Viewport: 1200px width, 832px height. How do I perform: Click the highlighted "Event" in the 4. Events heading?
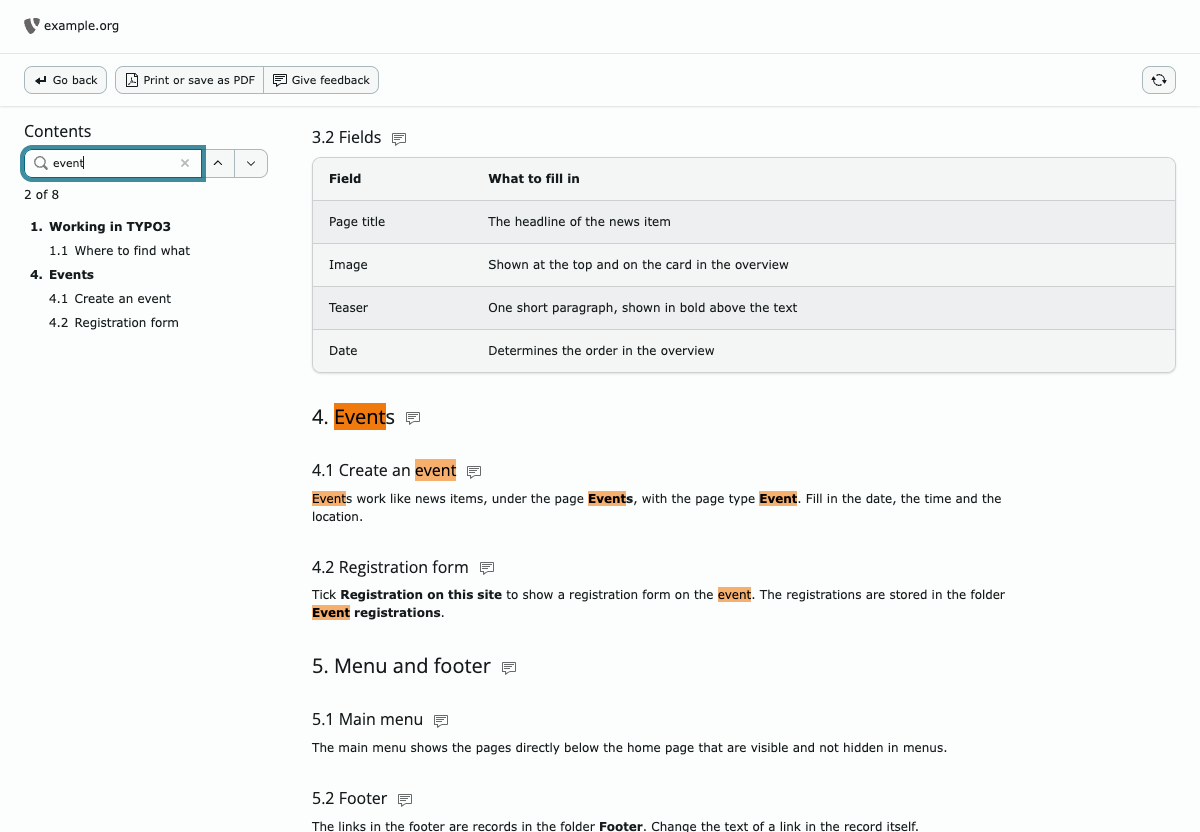[x=360, y=417]
